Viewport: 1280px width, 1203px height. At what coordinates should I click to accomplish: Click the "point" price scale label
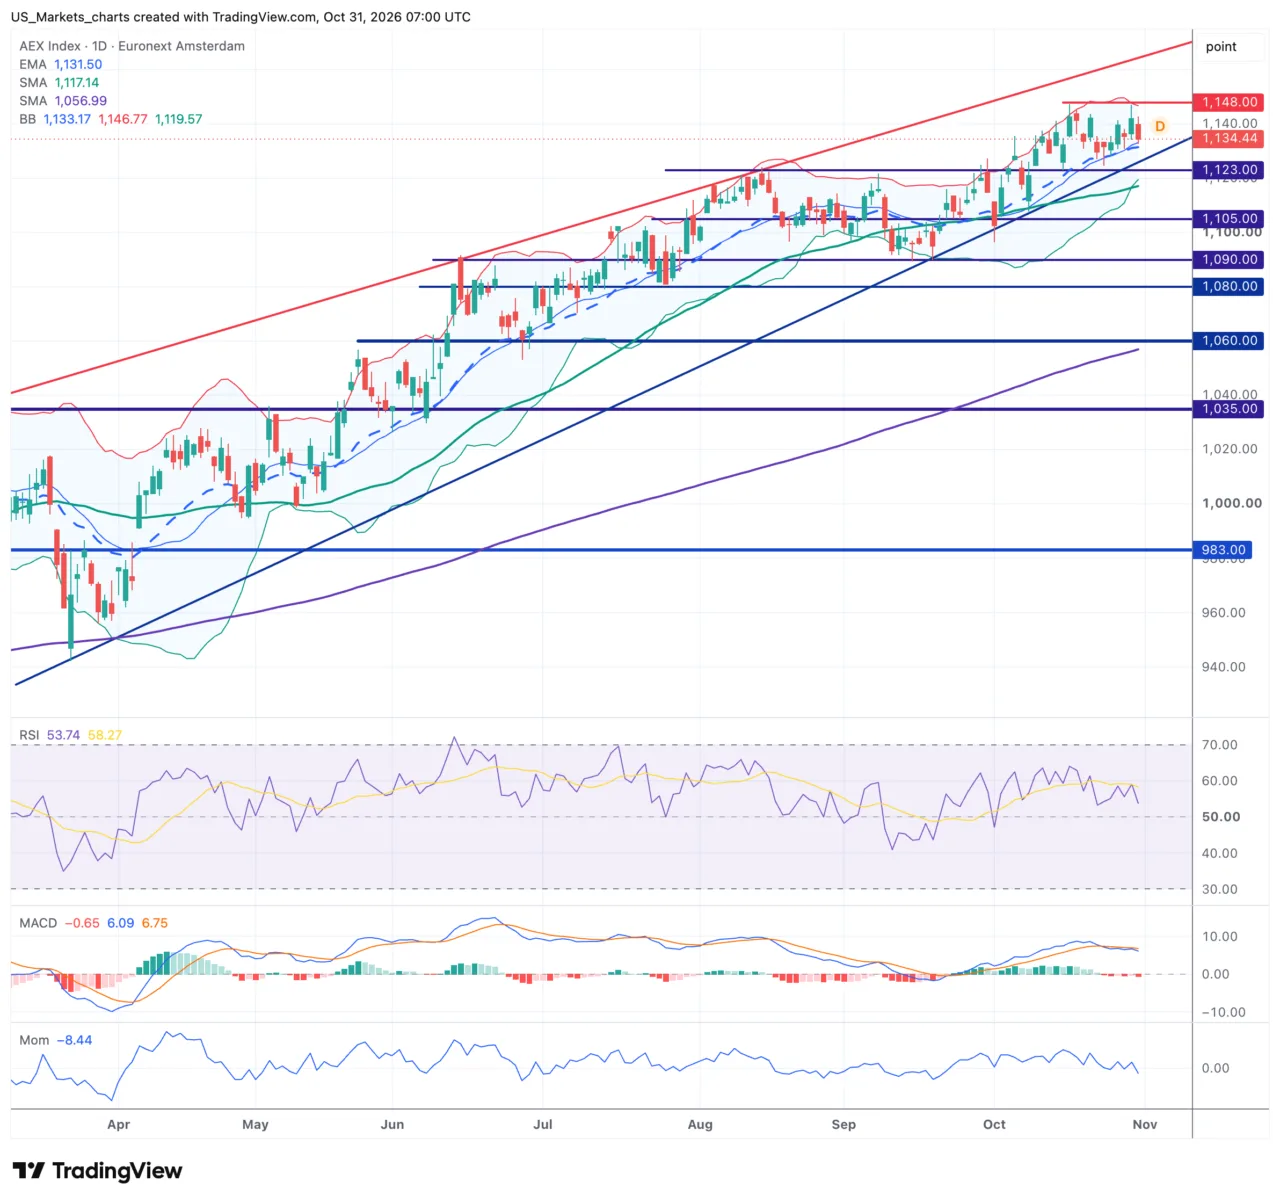(1221, 47)
